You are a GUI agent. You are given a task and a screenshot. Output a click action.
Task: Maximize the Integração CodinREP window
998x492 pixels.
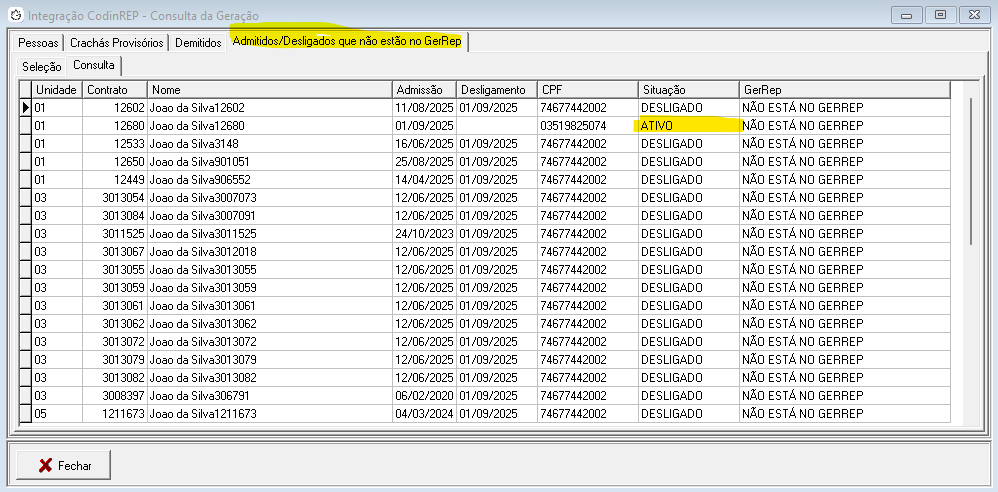[x=939, y=14]
